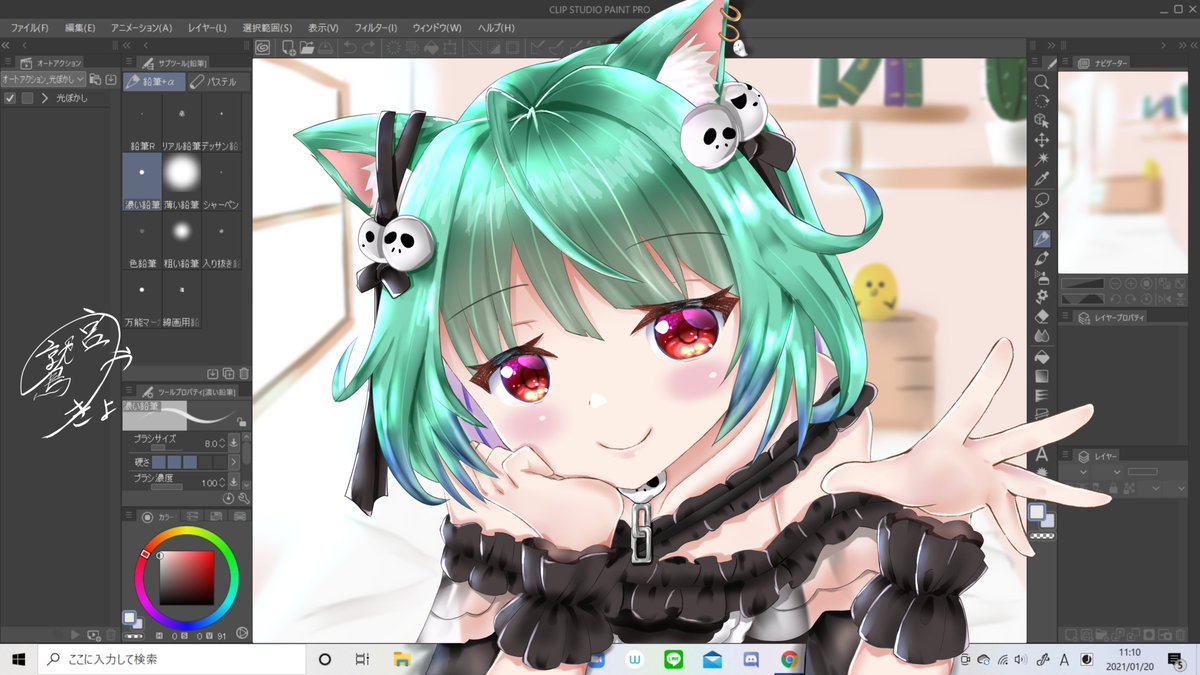This screenshot has height=675, width=1200.
Task: Open brush size dynamics dropdown
Action: point(234,442)
